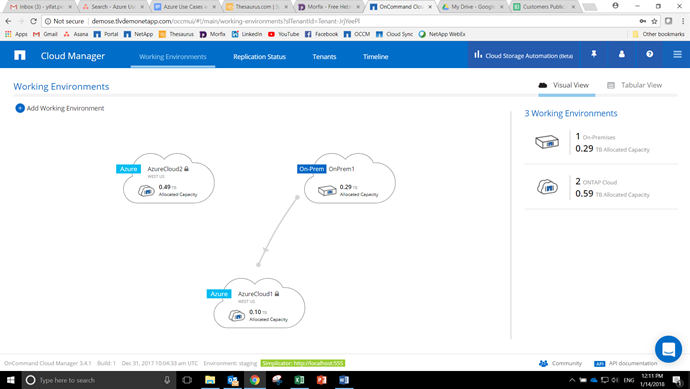Viewport: 690px width, 389px height.
Task: Switch to Tabular View
Action: coord(635,85)
